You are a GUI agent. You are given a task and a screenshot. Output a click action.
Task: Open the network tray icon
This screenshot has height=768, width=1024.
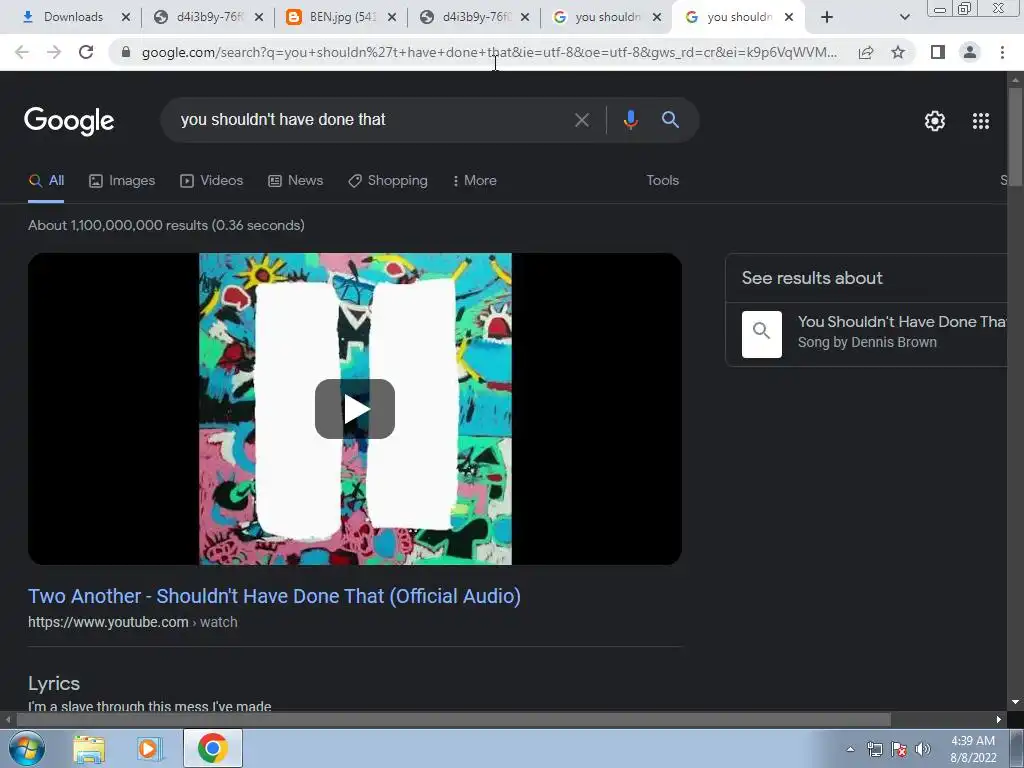(874, 749)
